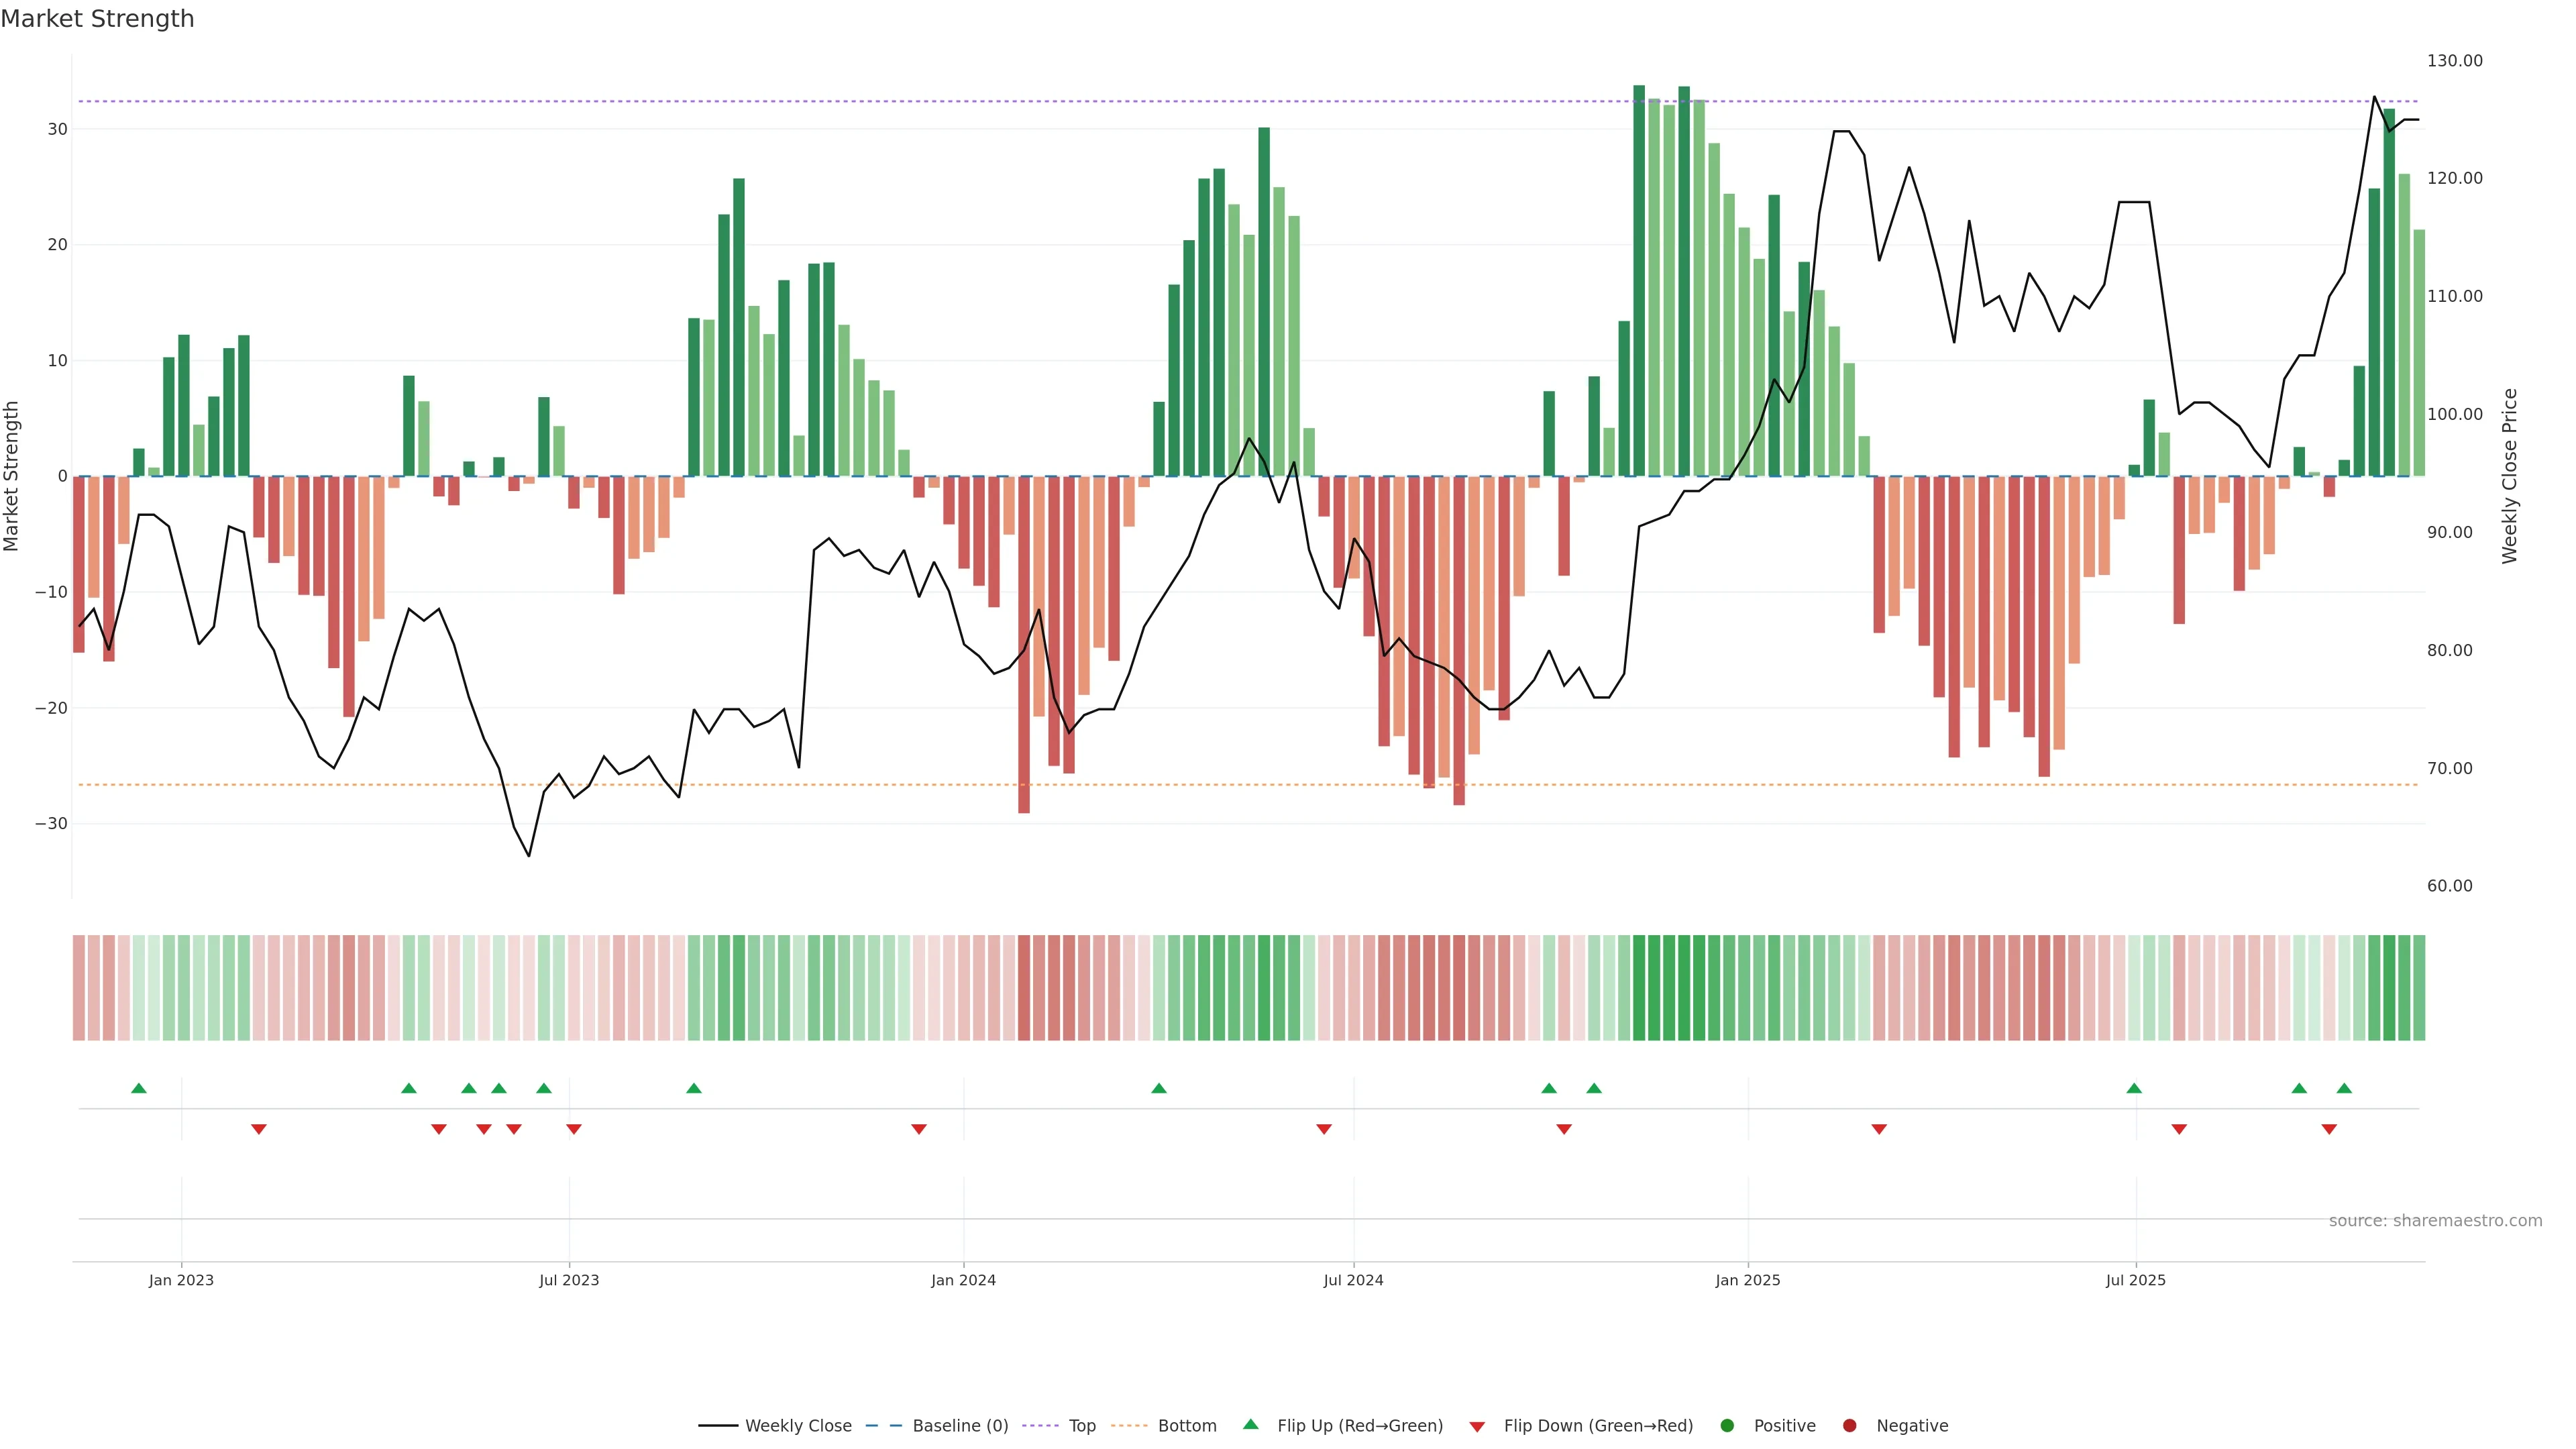Click the Flip Down red triangle legend icon
Viewport: 2576px width, 1449px height.
(1477, 1427)
